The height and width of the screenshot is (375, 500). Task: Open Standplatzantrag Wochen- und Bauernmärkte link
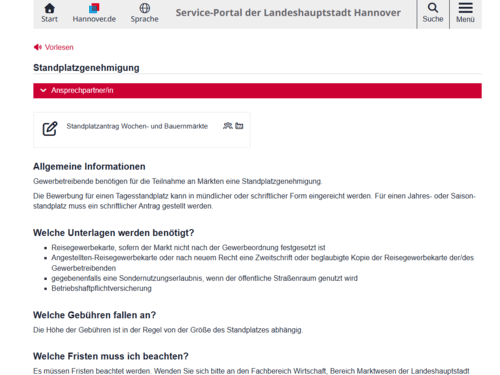tap(137, 126)
